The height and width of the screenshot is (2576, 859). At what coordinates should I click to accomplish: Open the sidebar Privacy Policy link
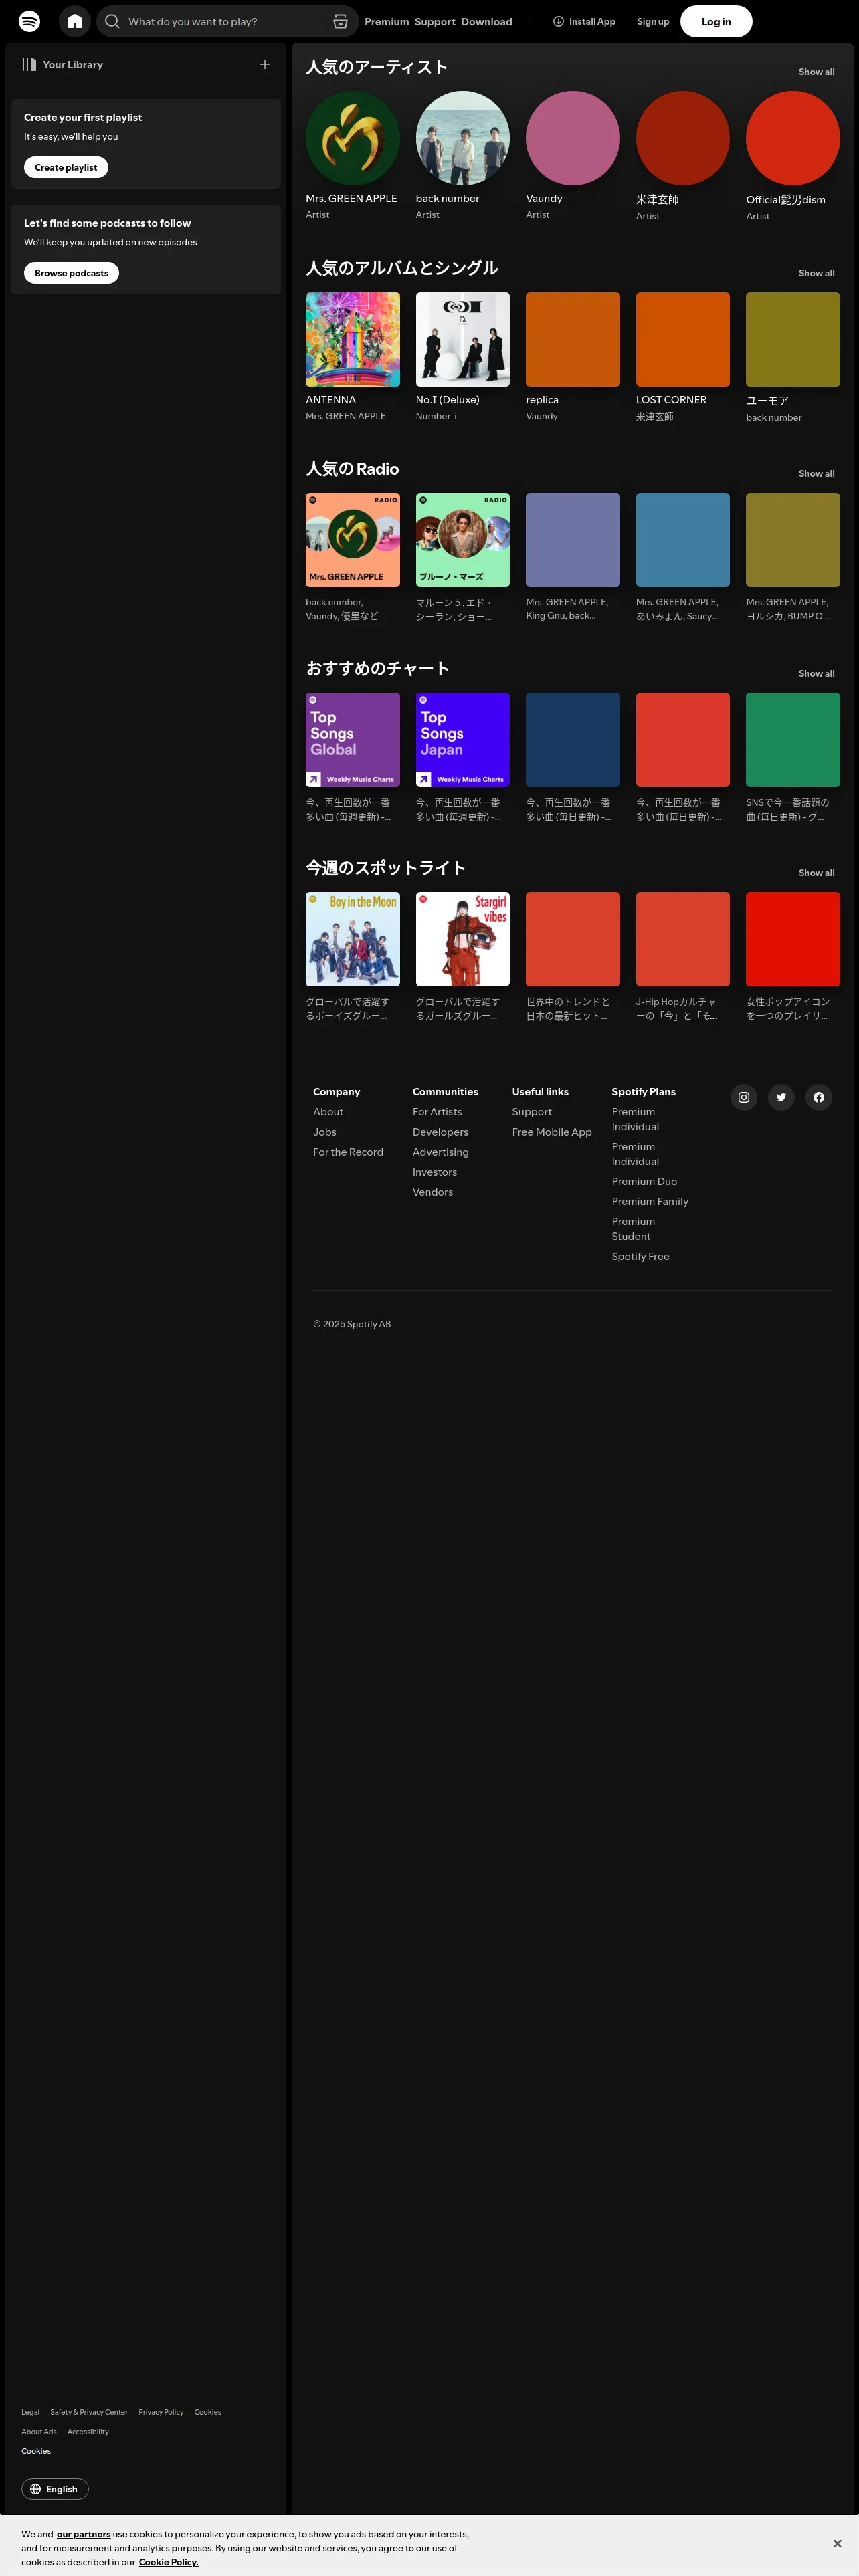pyautogui.click(x=161, y=2412)
